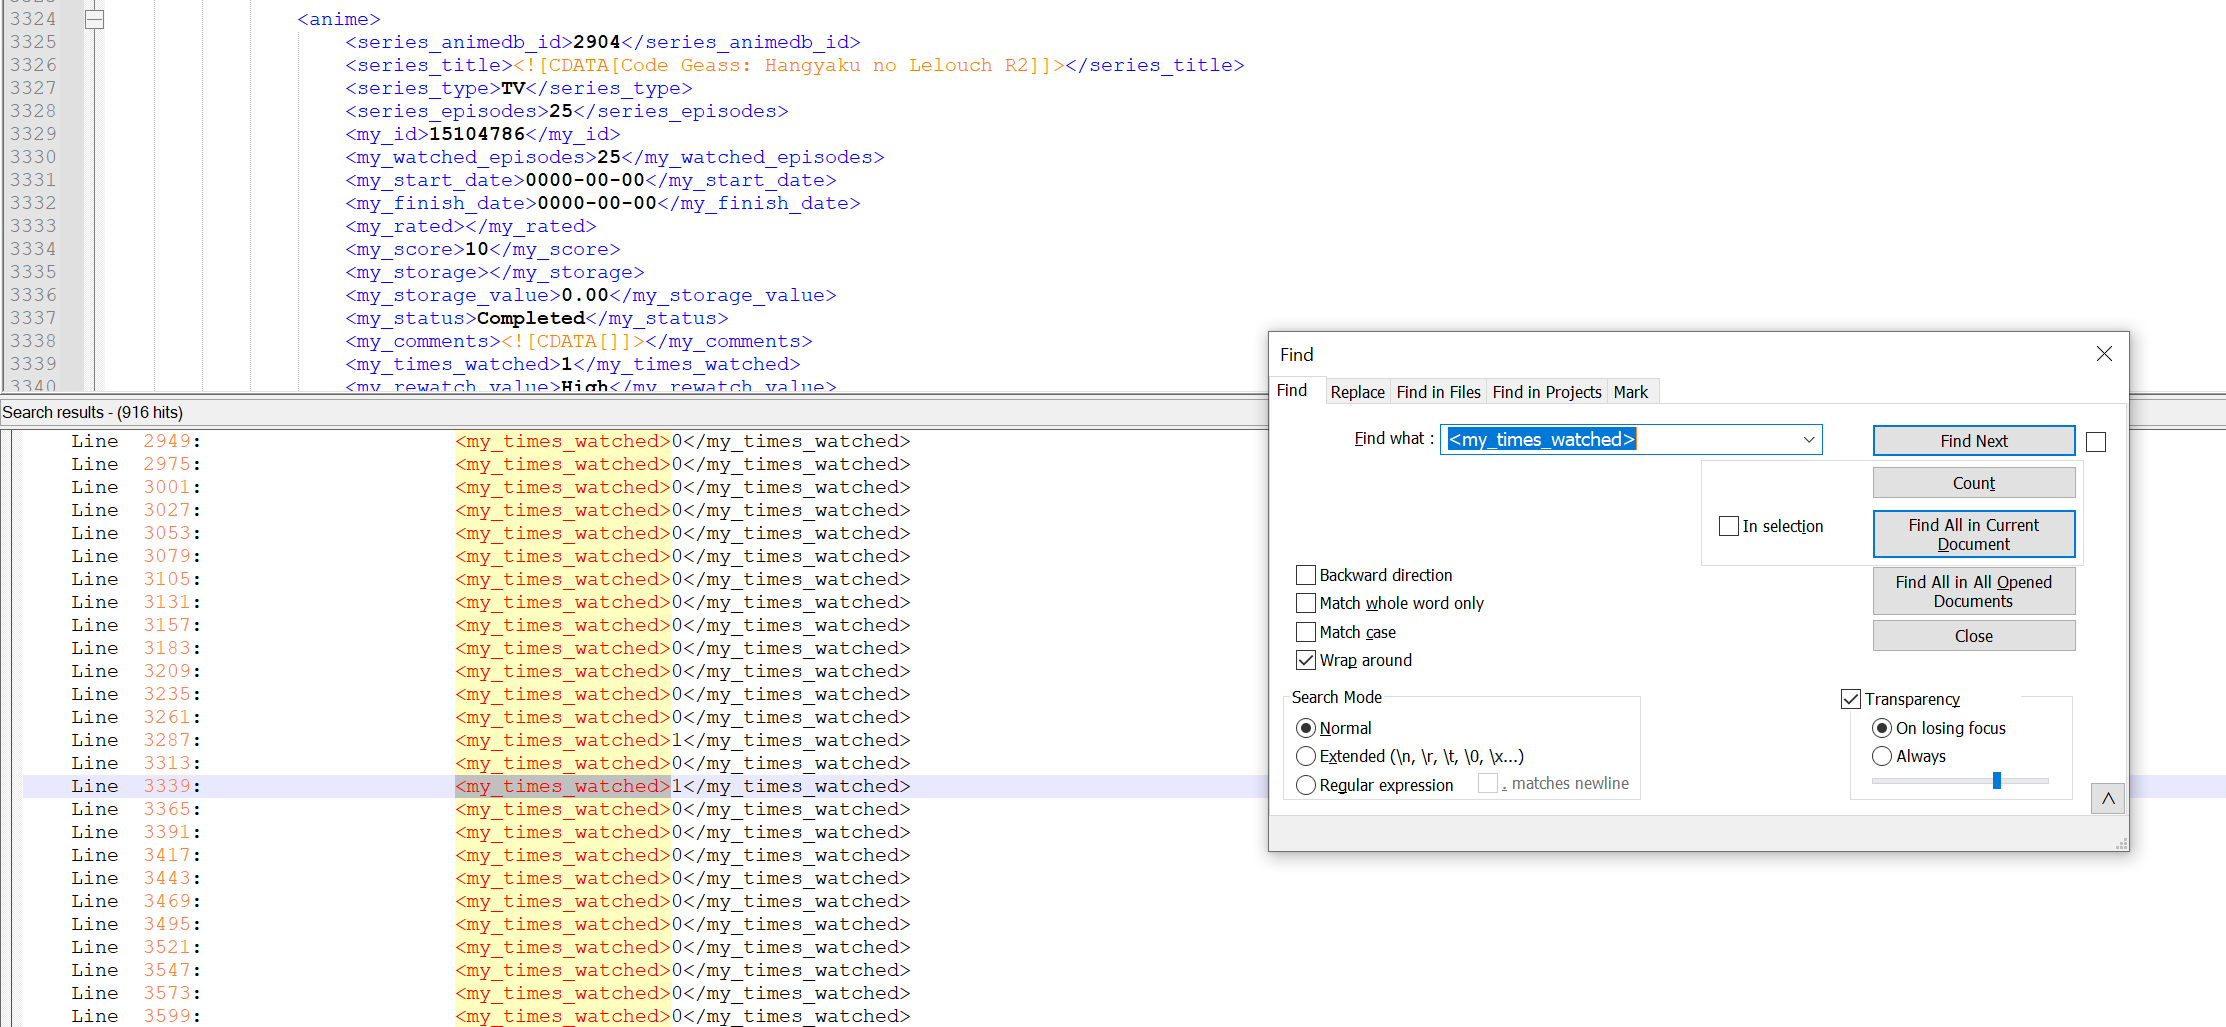Click the Find Next button
Viewport: 2226px width, 1027px height.
pos(1973,441)
